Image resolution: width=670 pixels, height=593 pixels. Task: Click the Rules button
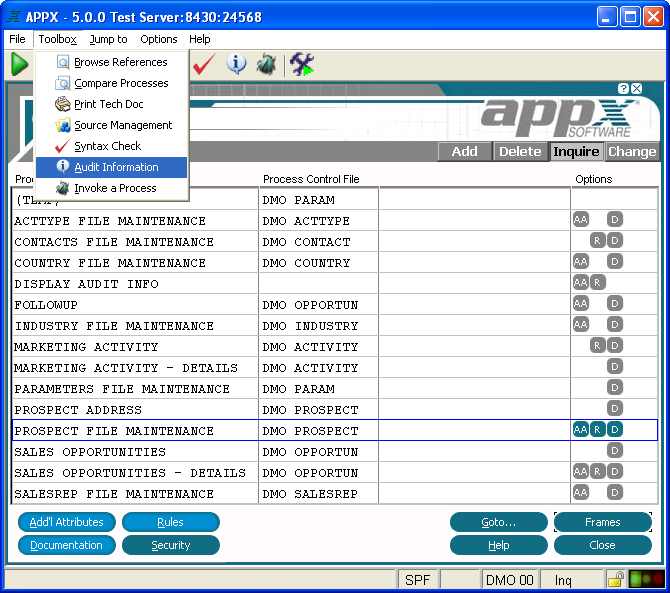coord(170,522)
